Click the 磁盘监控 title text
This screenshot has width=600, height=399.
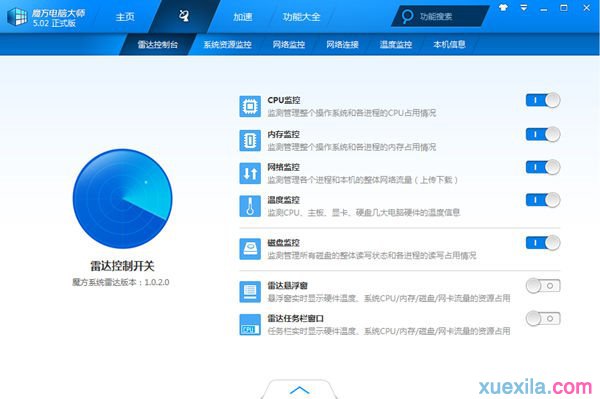tap(284, 243)
